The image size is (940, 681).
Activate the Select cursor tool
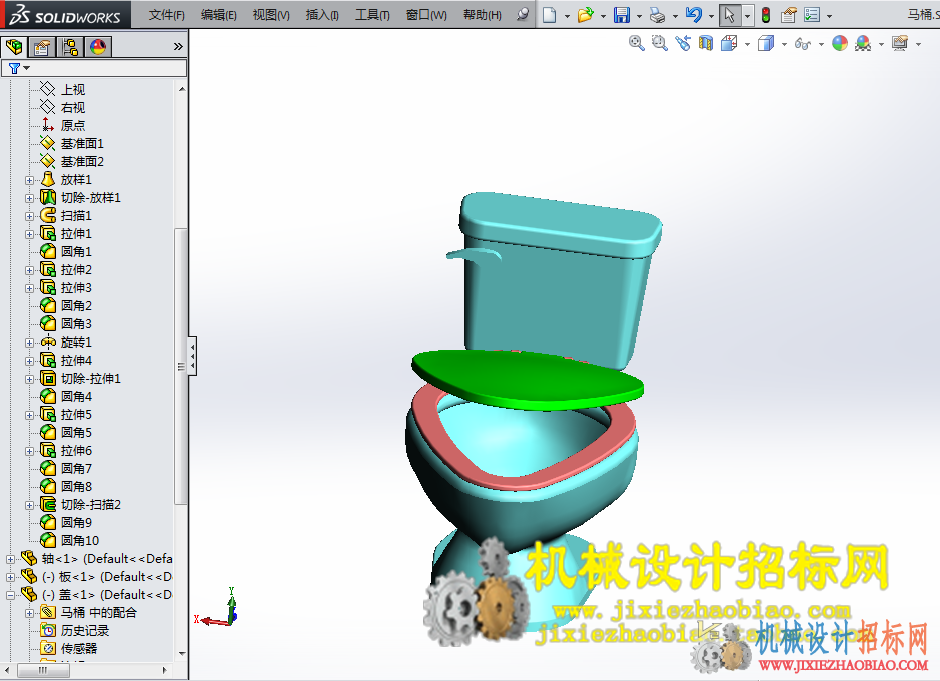pyautogui.click(x=730, y=15)
